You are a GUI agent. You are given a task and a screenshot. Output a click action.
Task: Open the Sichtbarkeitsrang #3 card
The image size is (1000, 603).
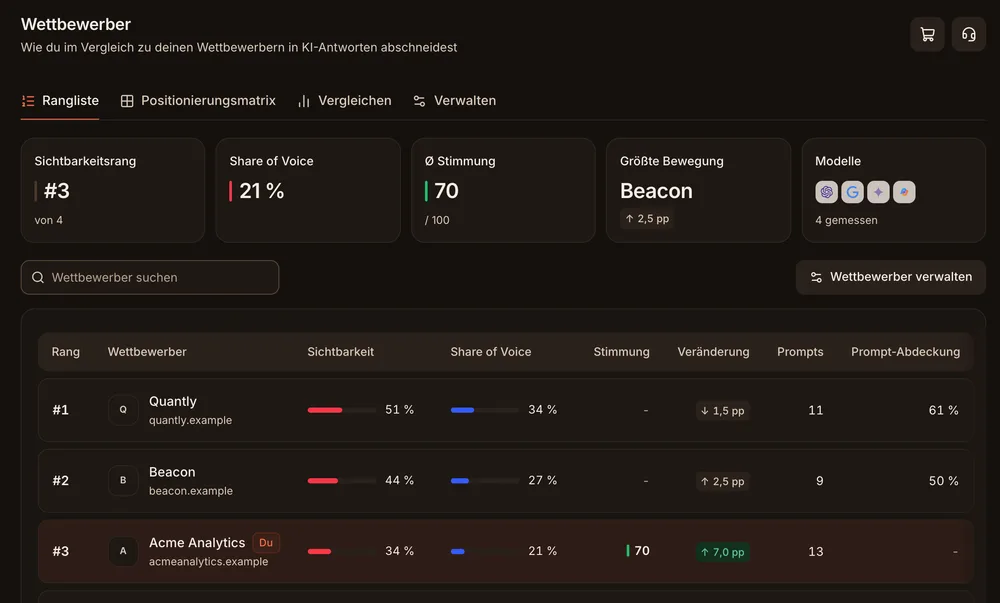pos(113,190)
